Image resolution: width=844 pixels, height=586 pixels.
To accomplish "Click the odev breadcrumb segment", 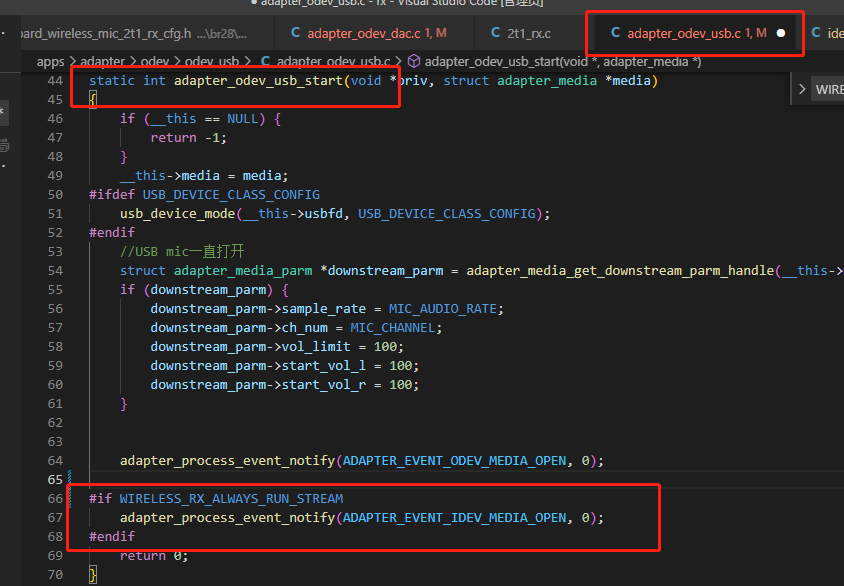I will (x=155, y=62).
